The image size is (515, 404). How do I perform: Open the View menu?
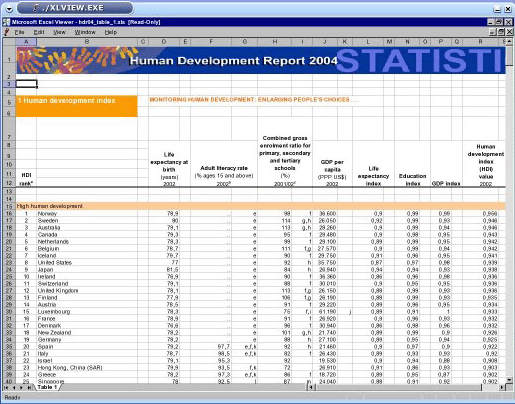[59, 32]
